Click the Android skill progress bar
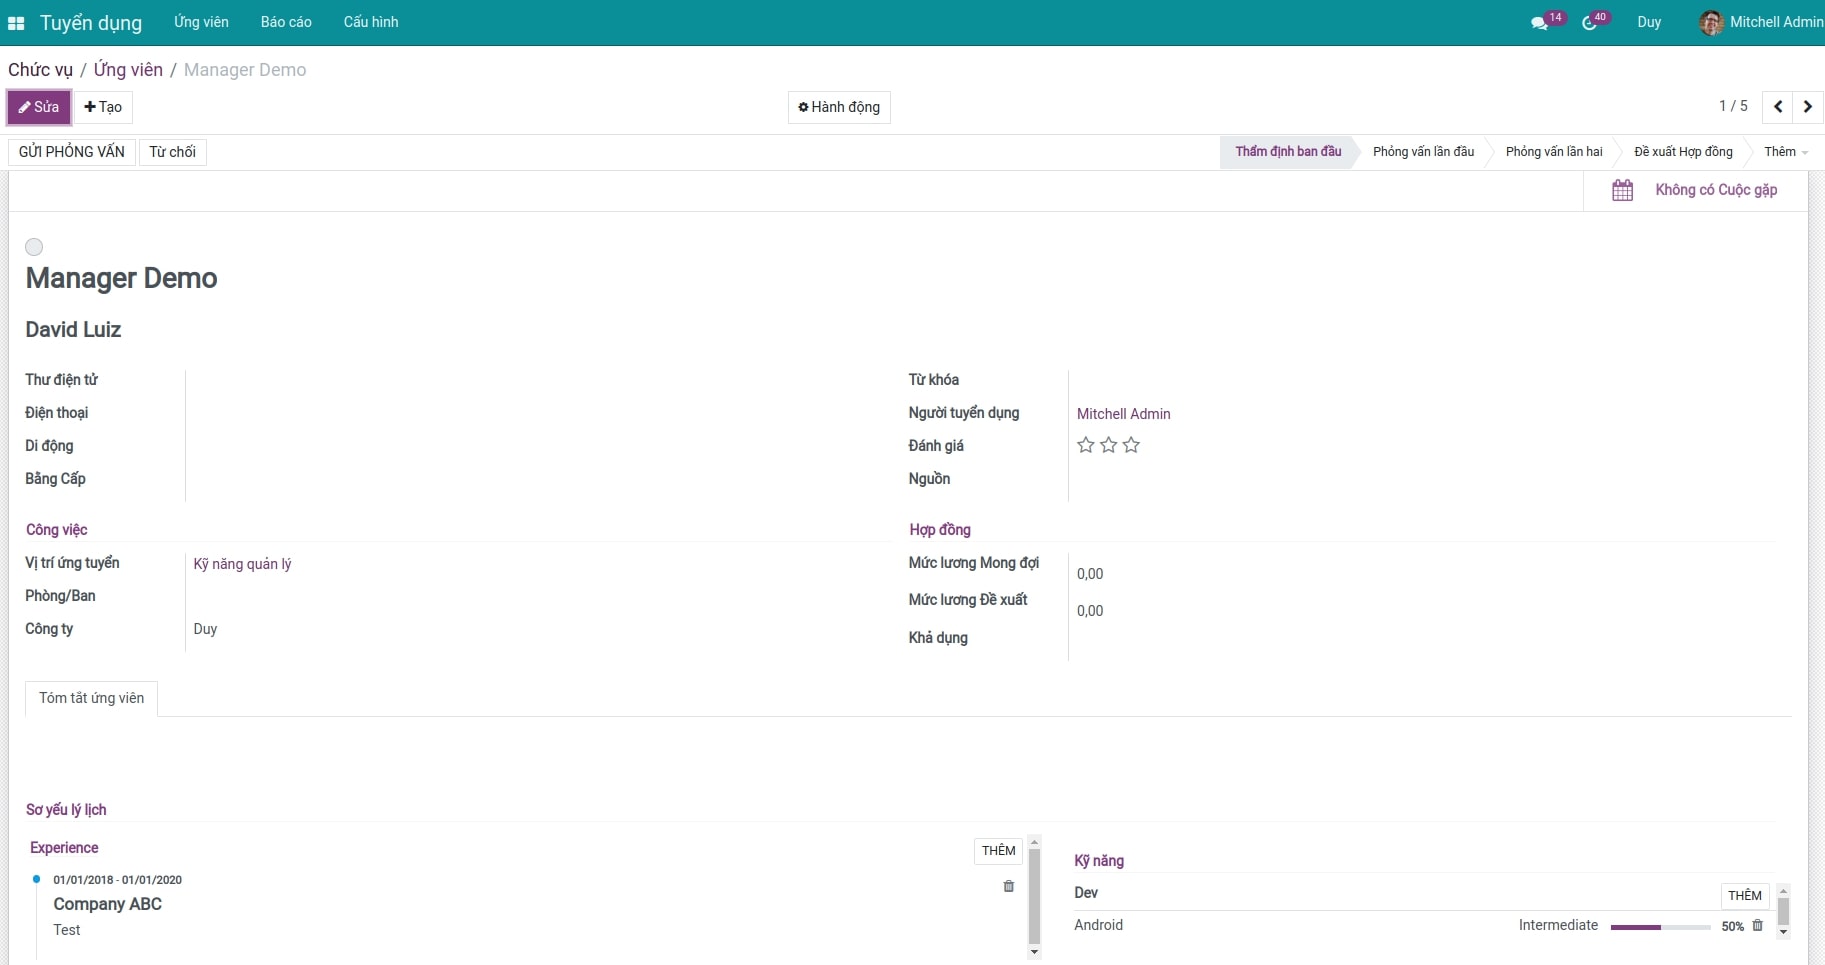 pos(1660,927)
